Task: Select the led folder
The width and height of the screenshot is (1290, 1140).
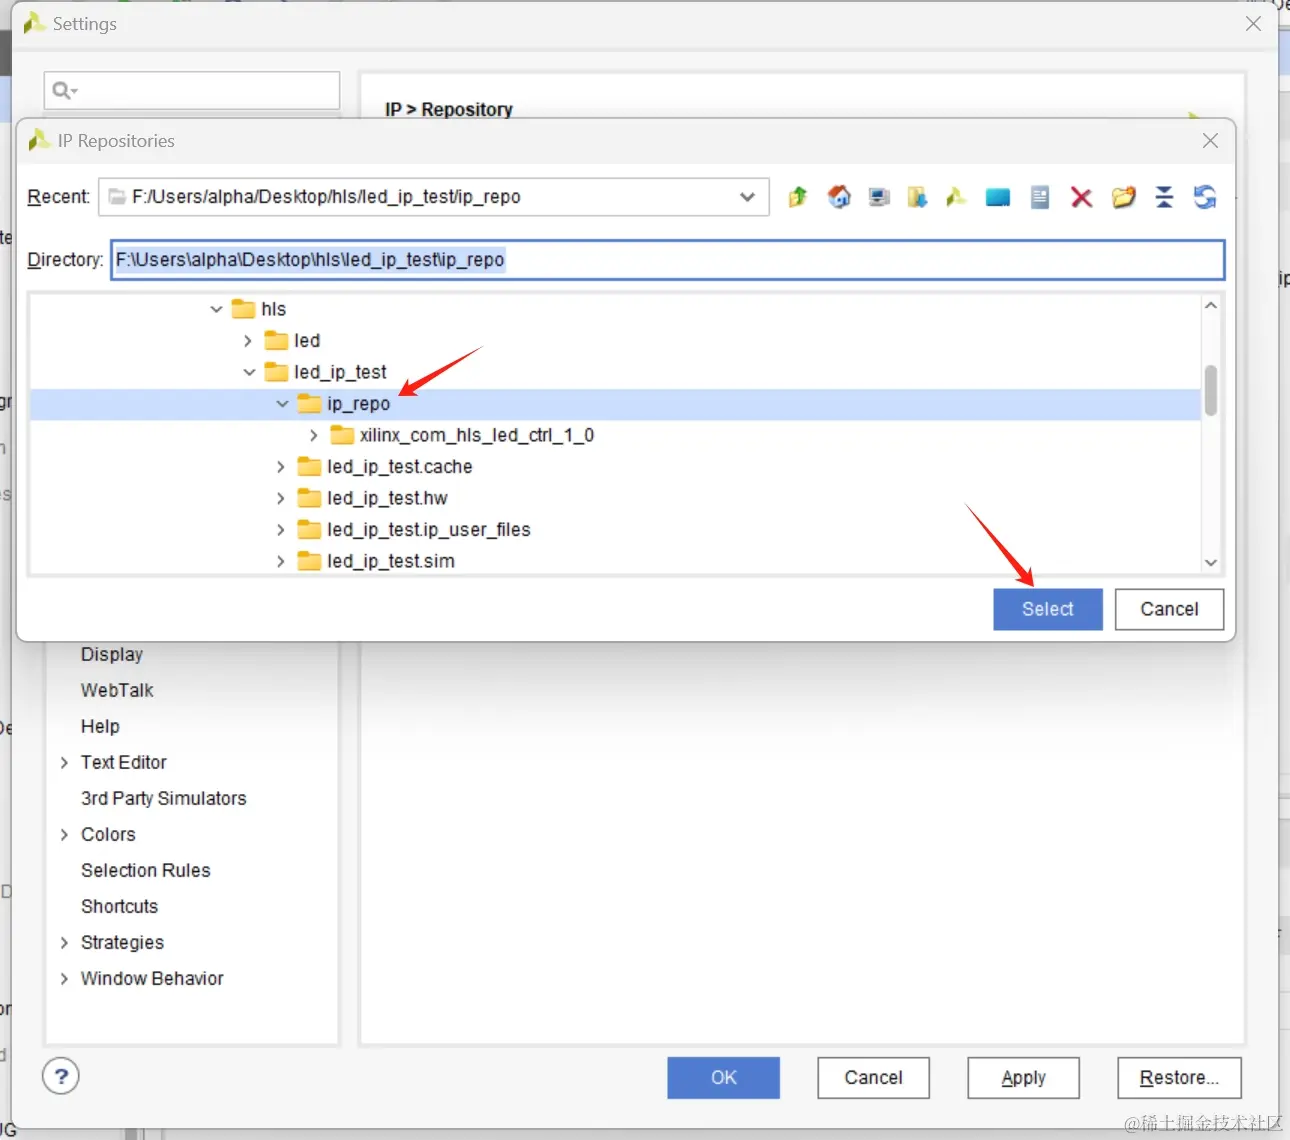Action: click(x=292, y=341)
